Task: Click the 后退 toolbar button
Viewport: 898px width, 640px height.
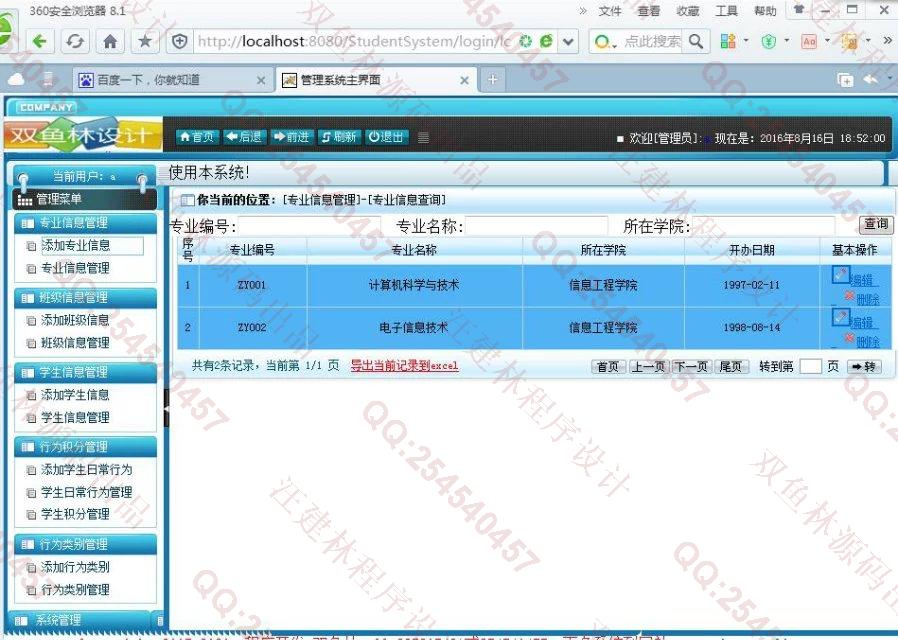Action: [x=244, y=137]
